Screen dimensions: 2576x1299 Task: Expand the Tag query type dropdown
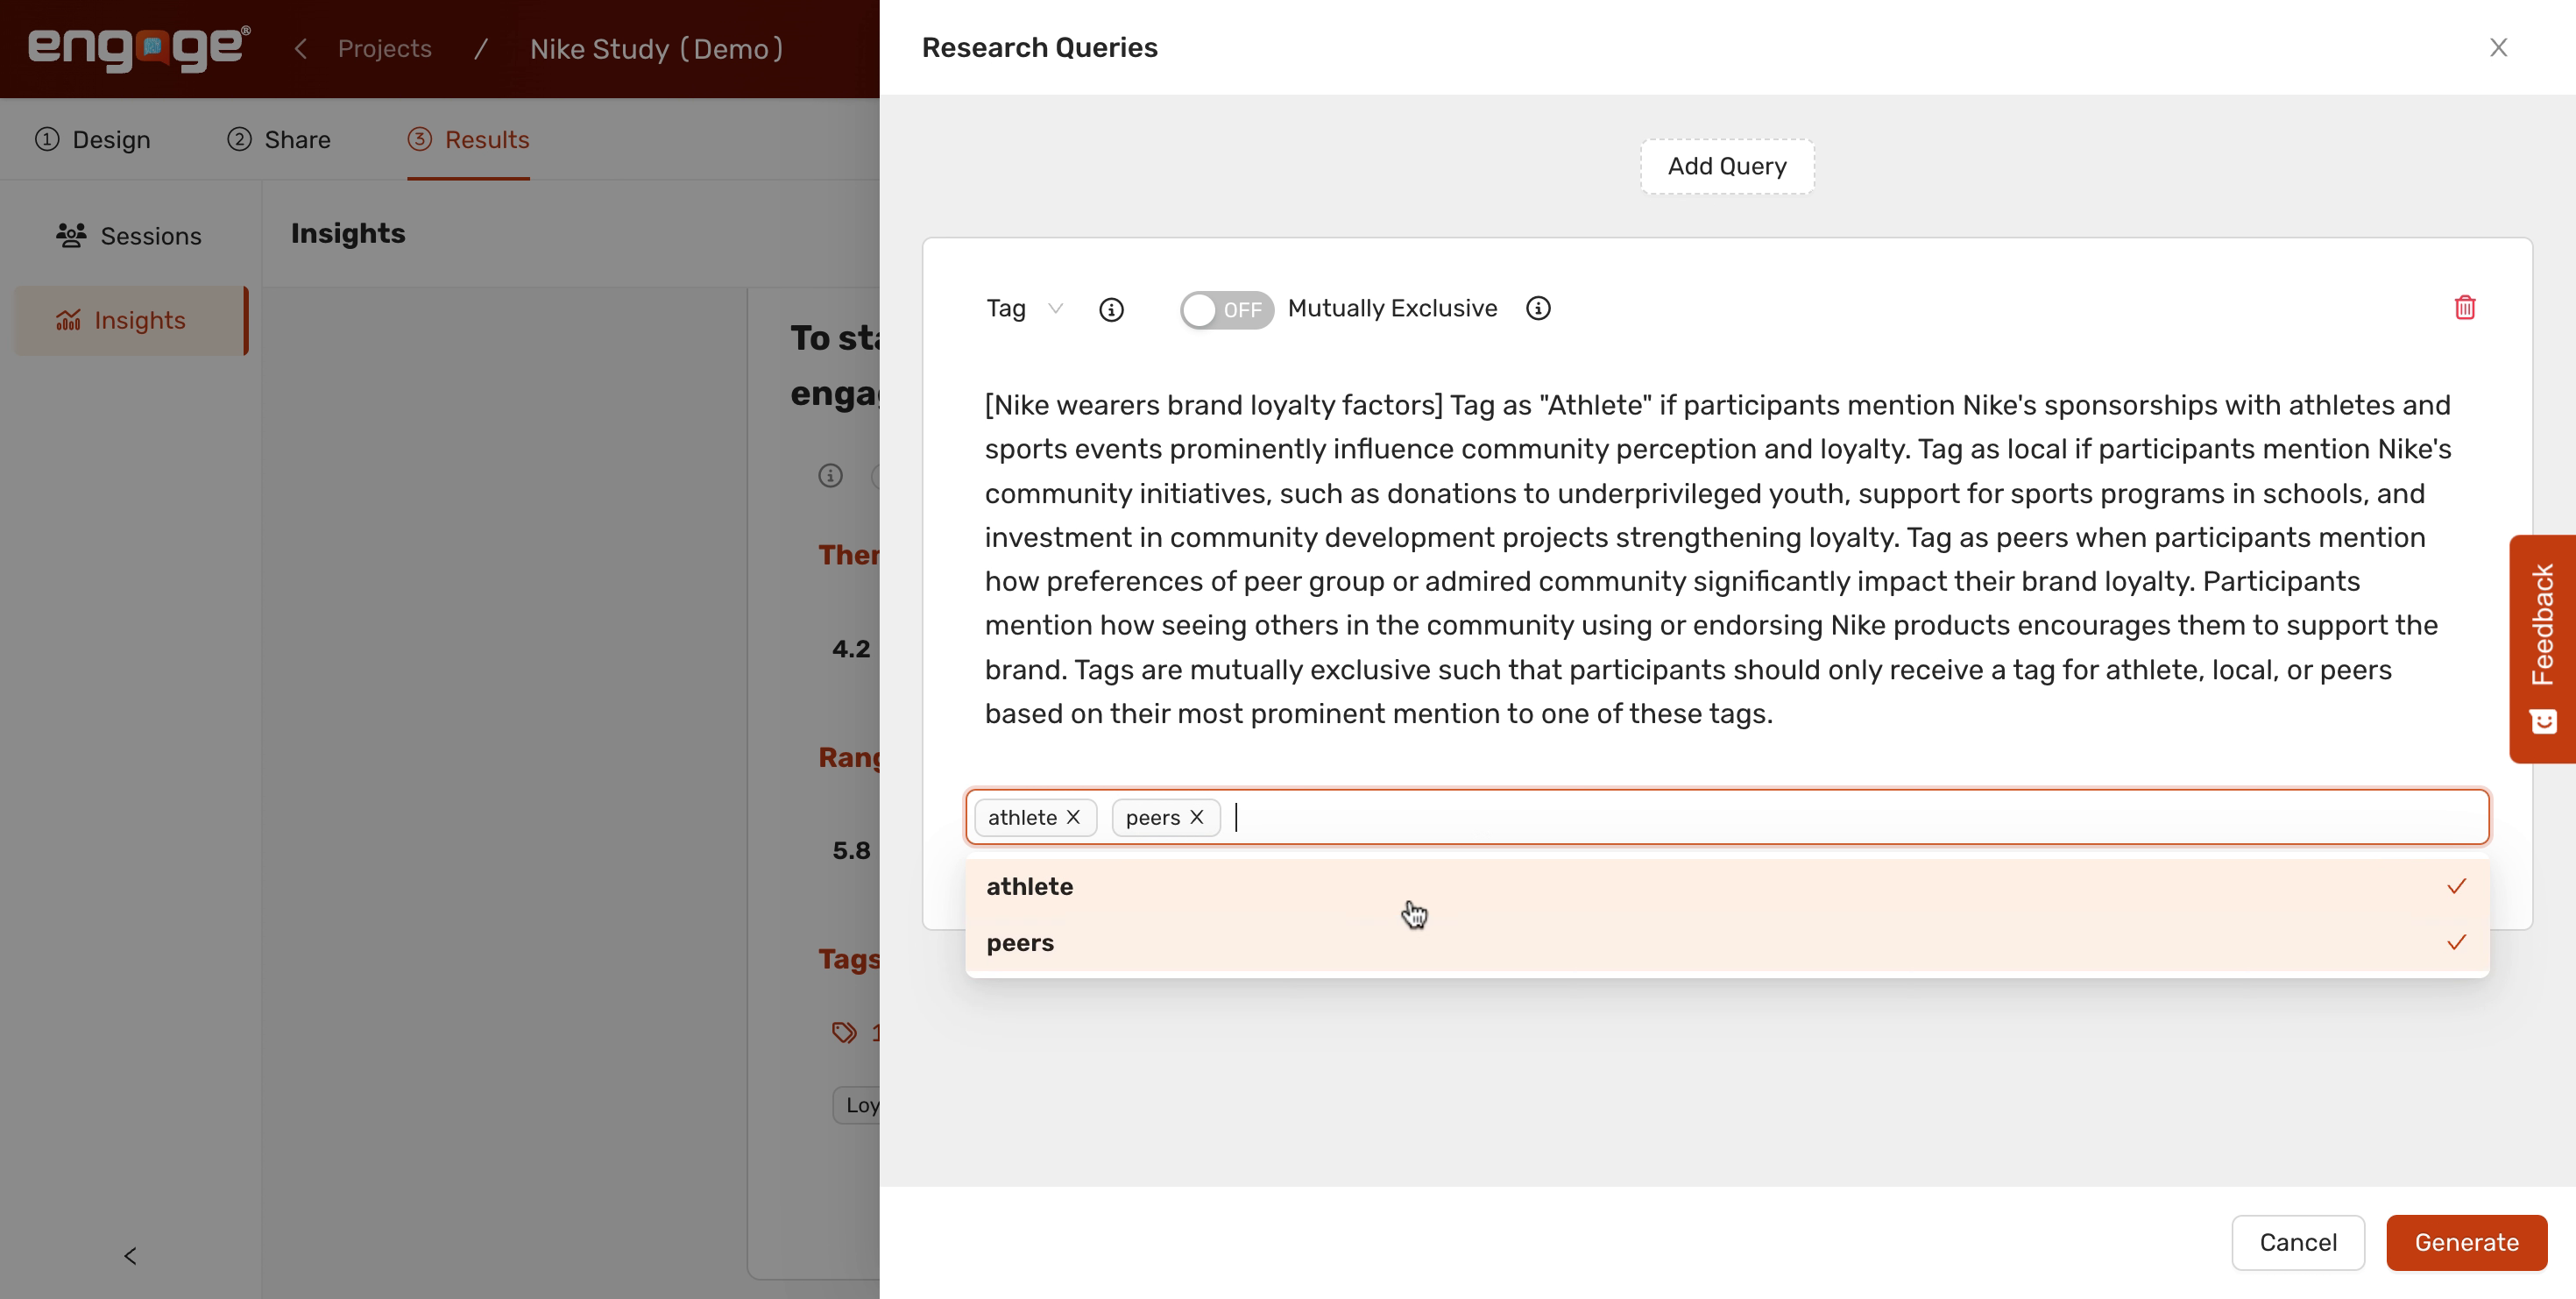[1025, 309]
